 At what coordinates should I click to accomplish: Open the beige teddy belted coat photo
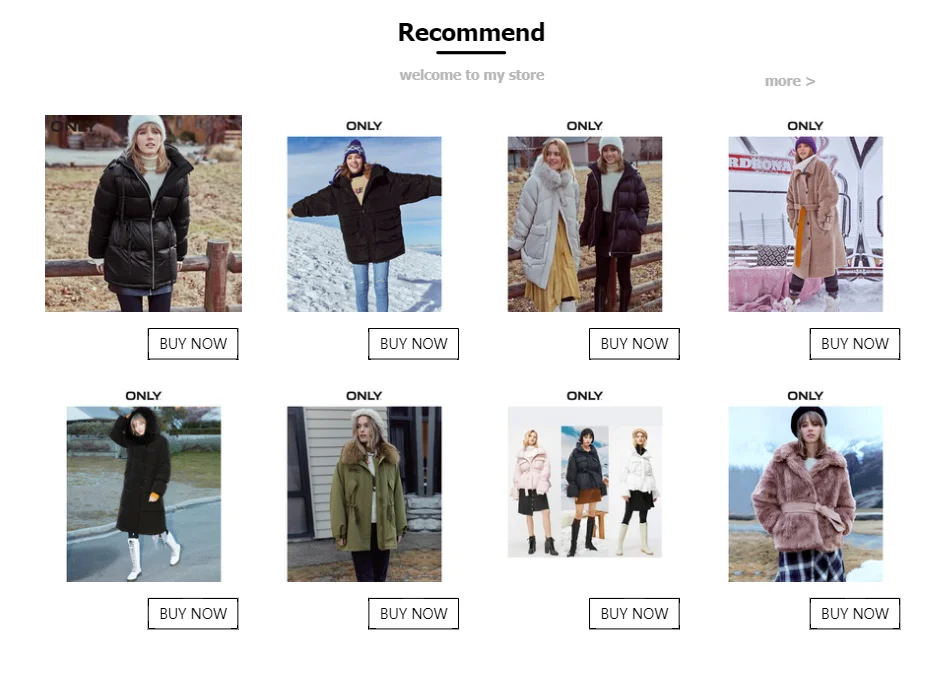(x=805, y=224)
